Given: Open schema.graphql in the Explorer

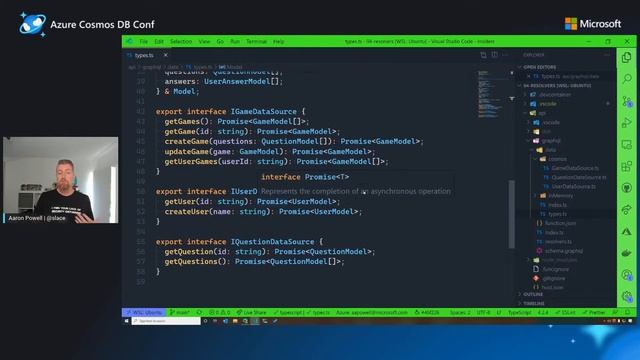Looking at the screenshot, I should click(x=564, y=251).
